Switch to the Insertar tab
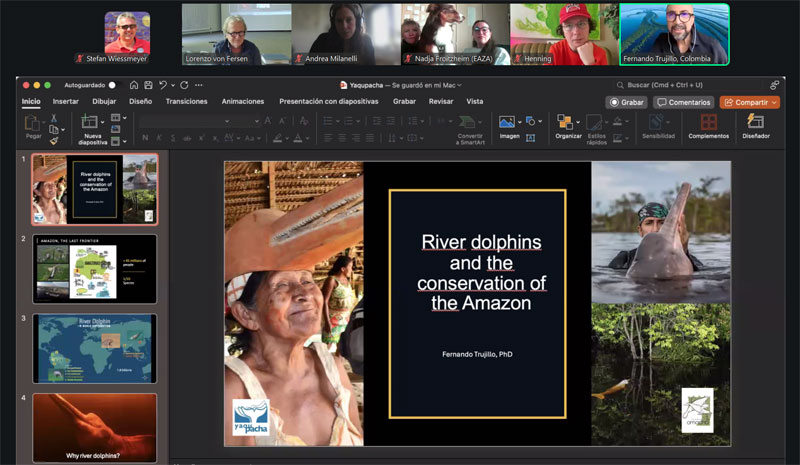The width and height of the screenshot is (800, 465). pos(66,102)
